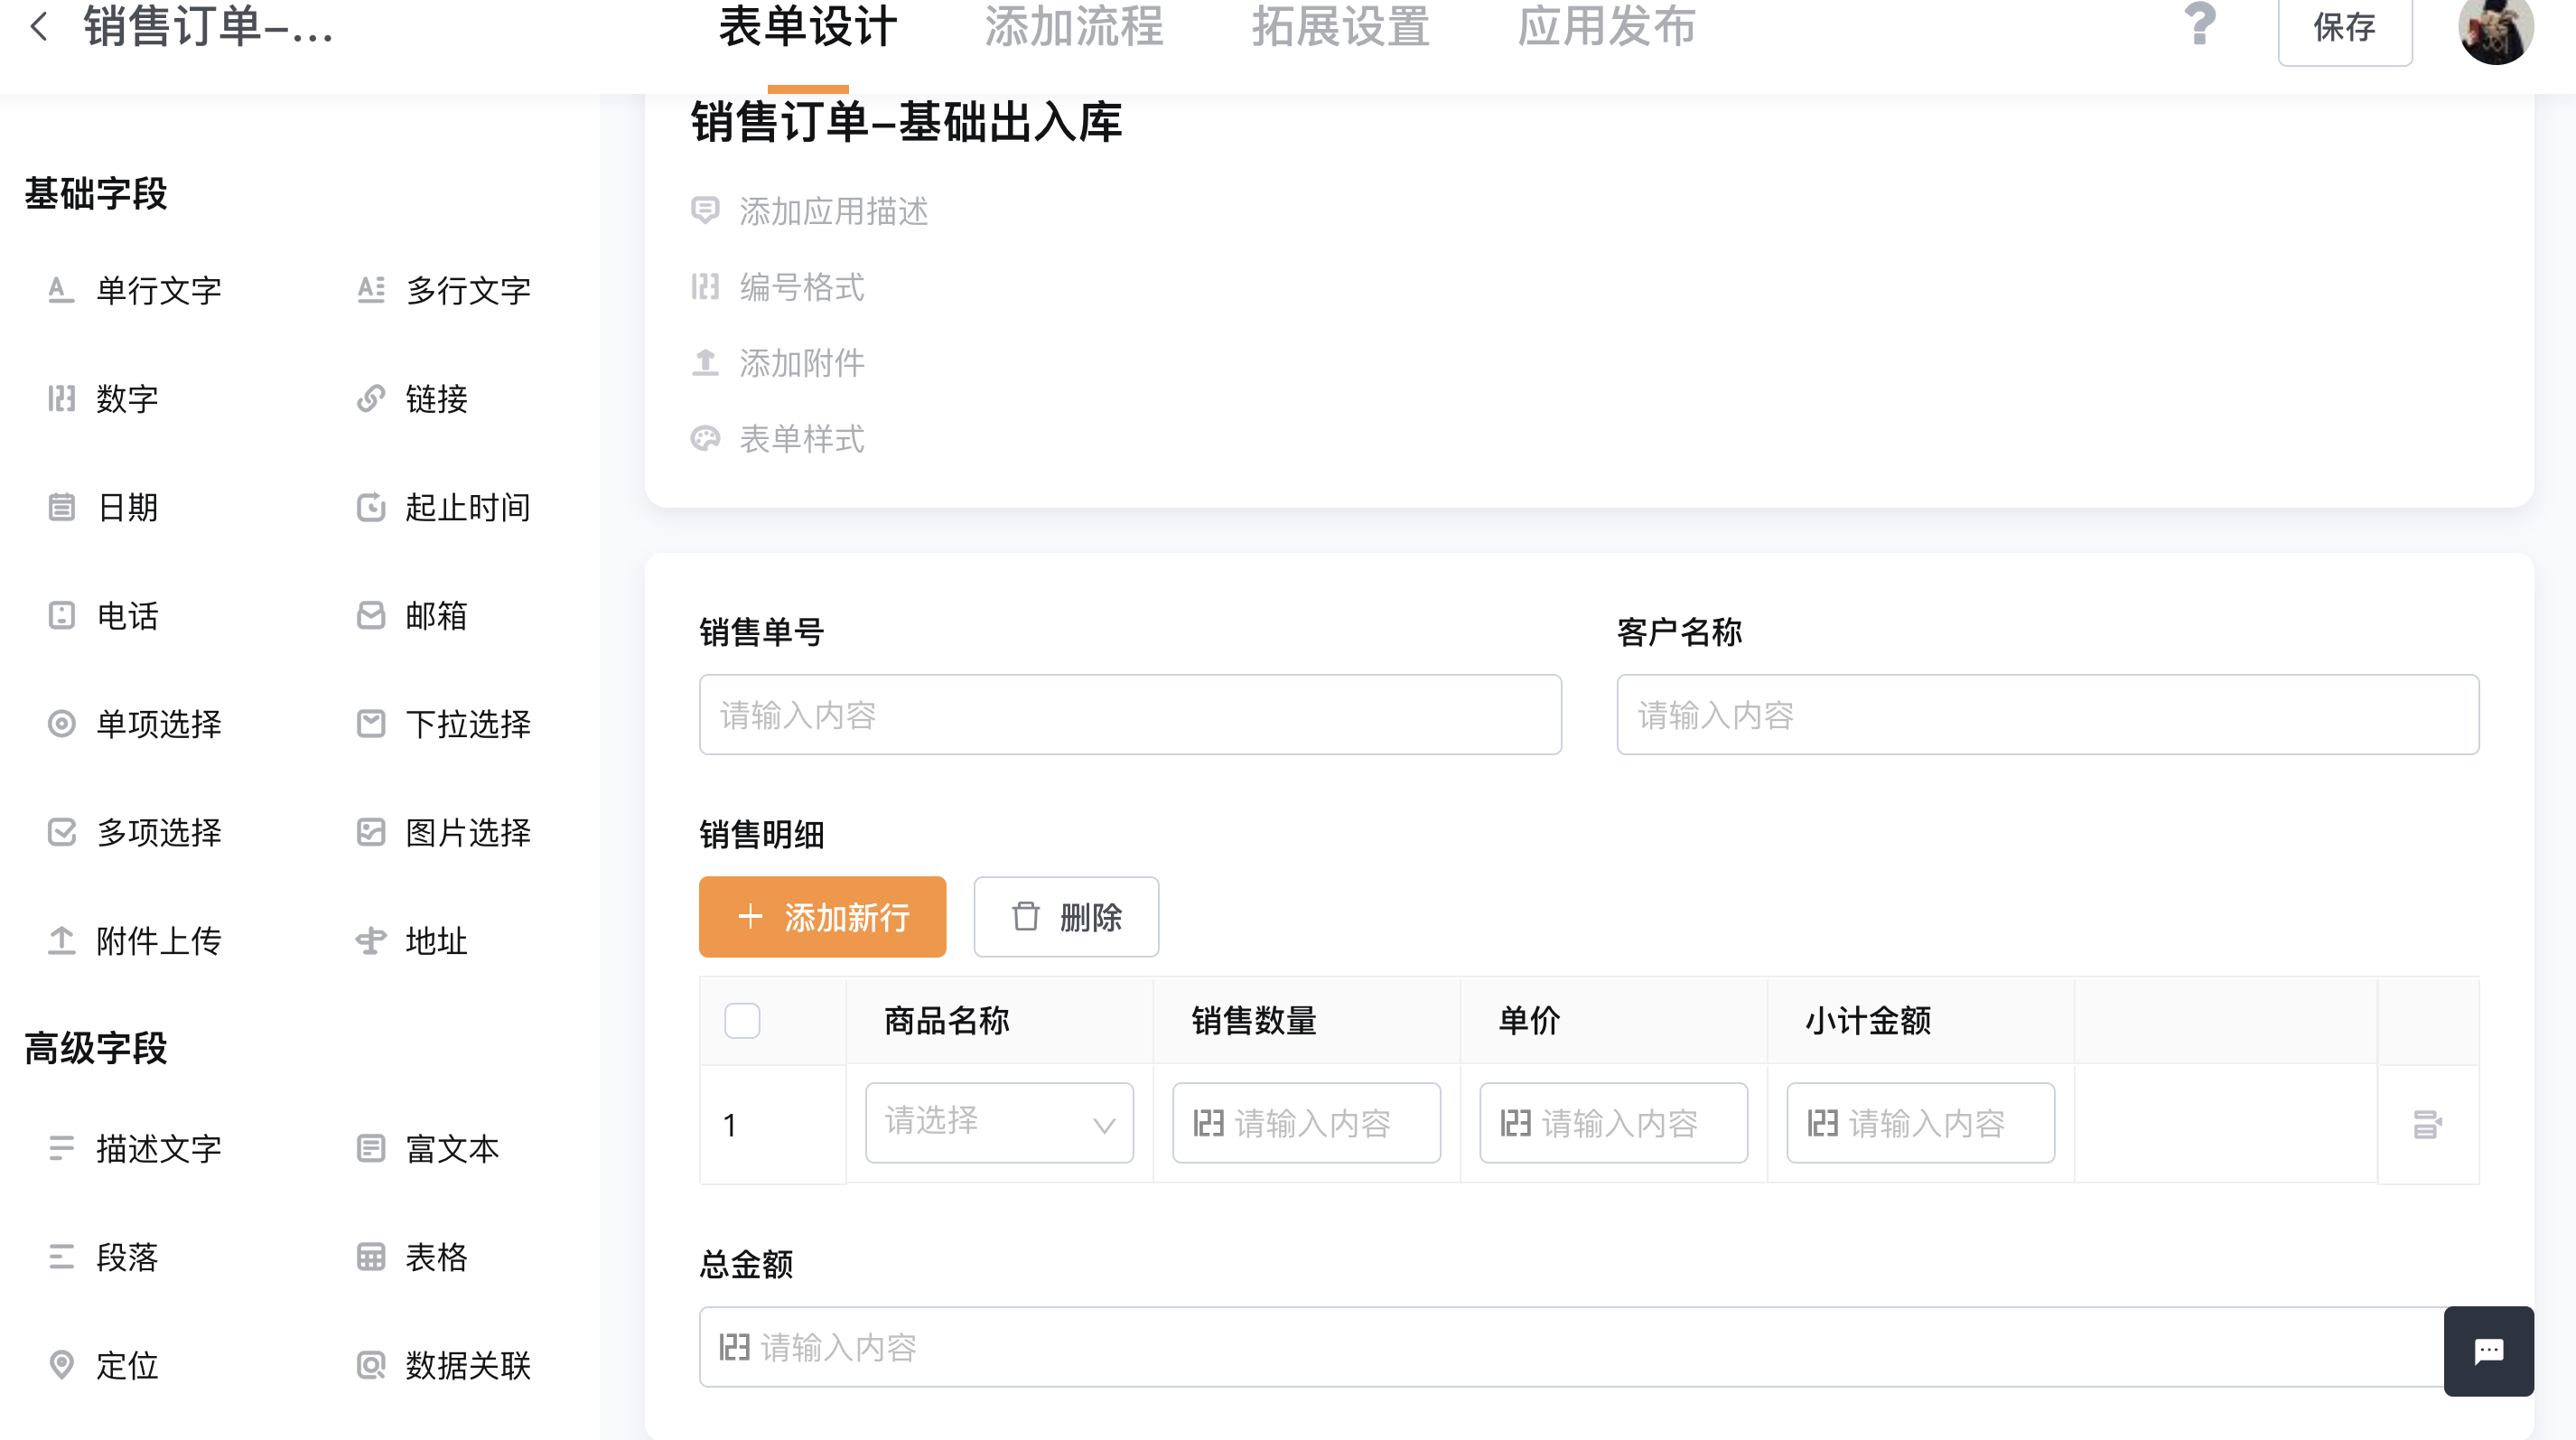Screen dimensions: 2576x1440
Task: Open 表单样式 option
Action: coord(801,439)
